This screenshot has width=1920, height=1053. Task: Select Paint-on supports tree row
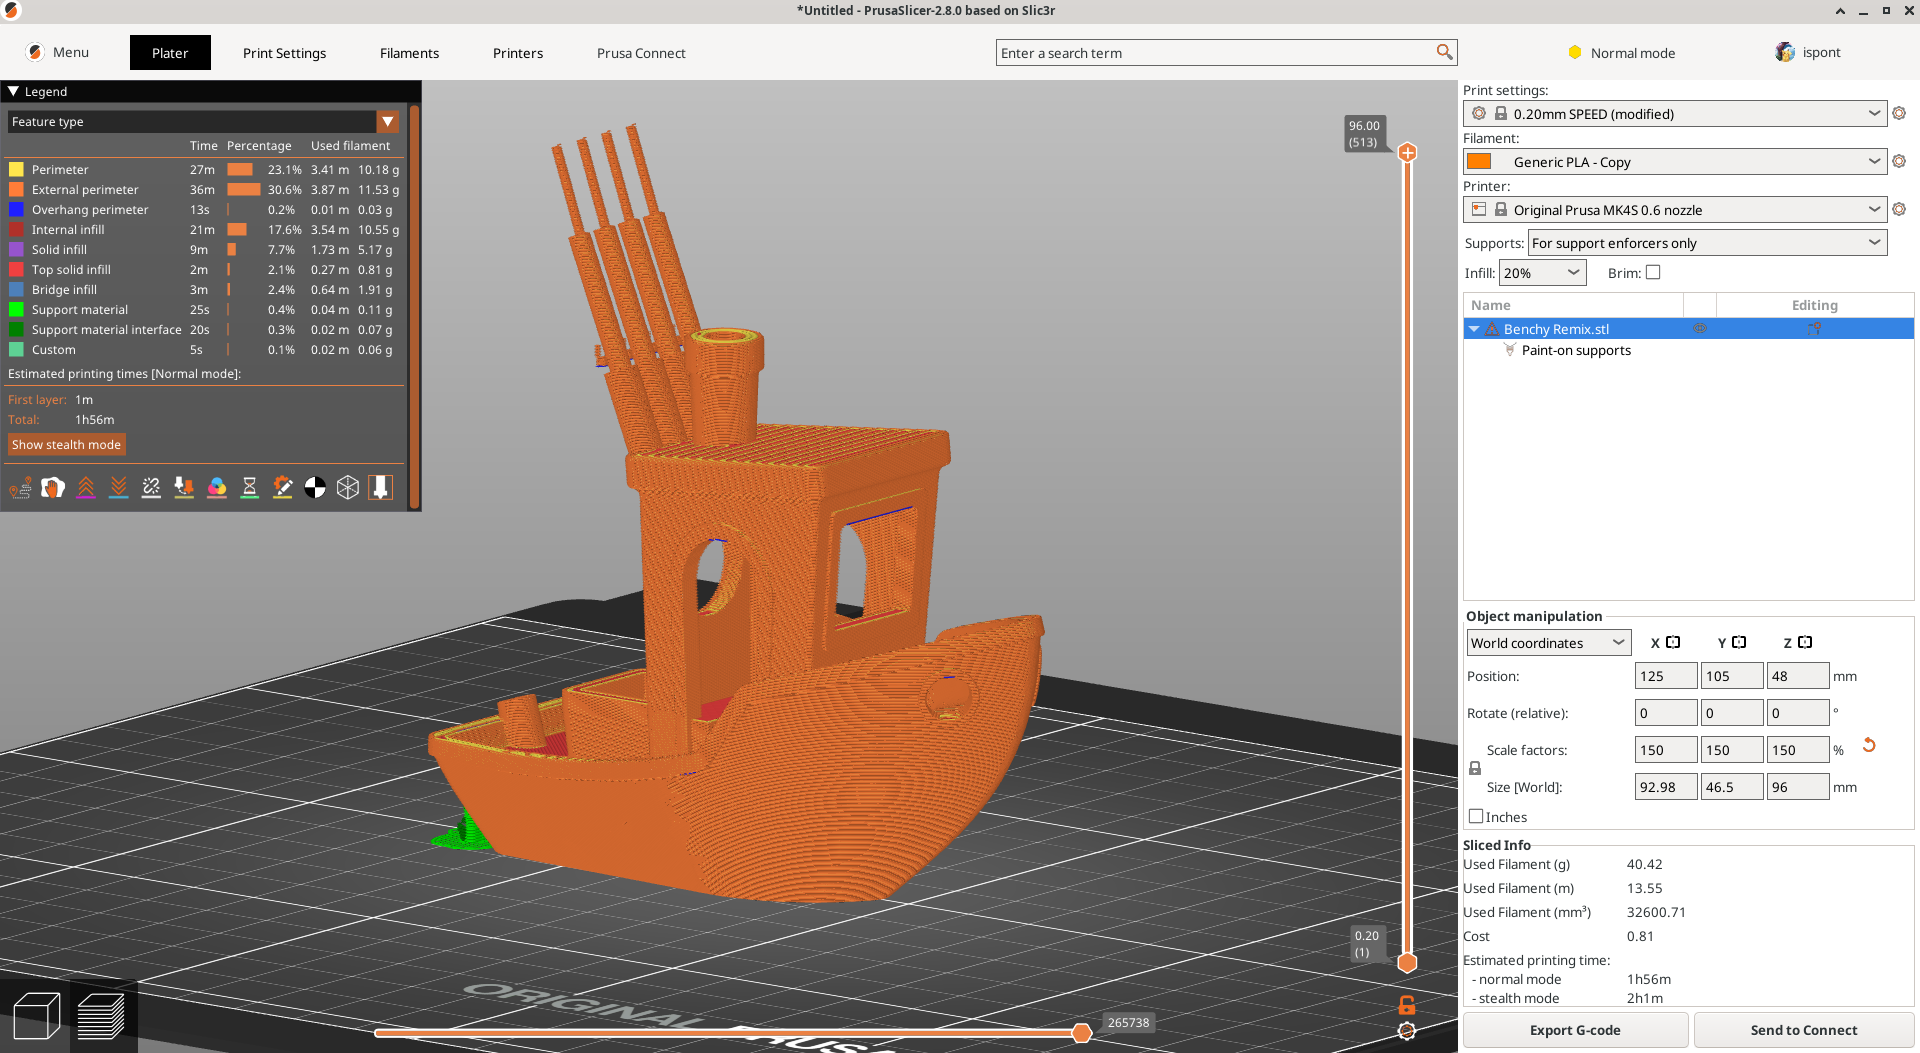tap(1688, 350)
